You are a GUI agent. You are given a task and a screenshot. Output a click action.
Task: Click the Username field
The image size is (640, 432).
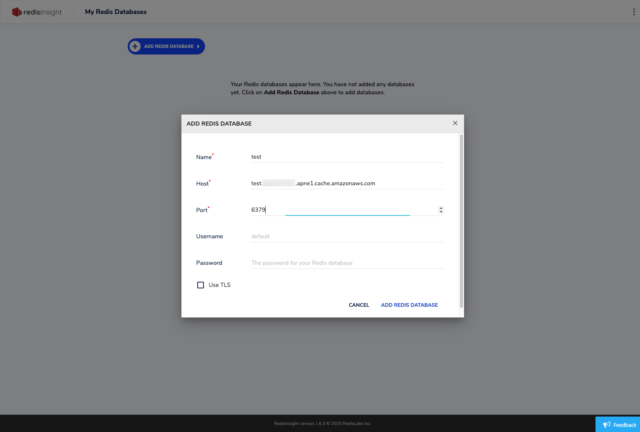coord(347,236)
